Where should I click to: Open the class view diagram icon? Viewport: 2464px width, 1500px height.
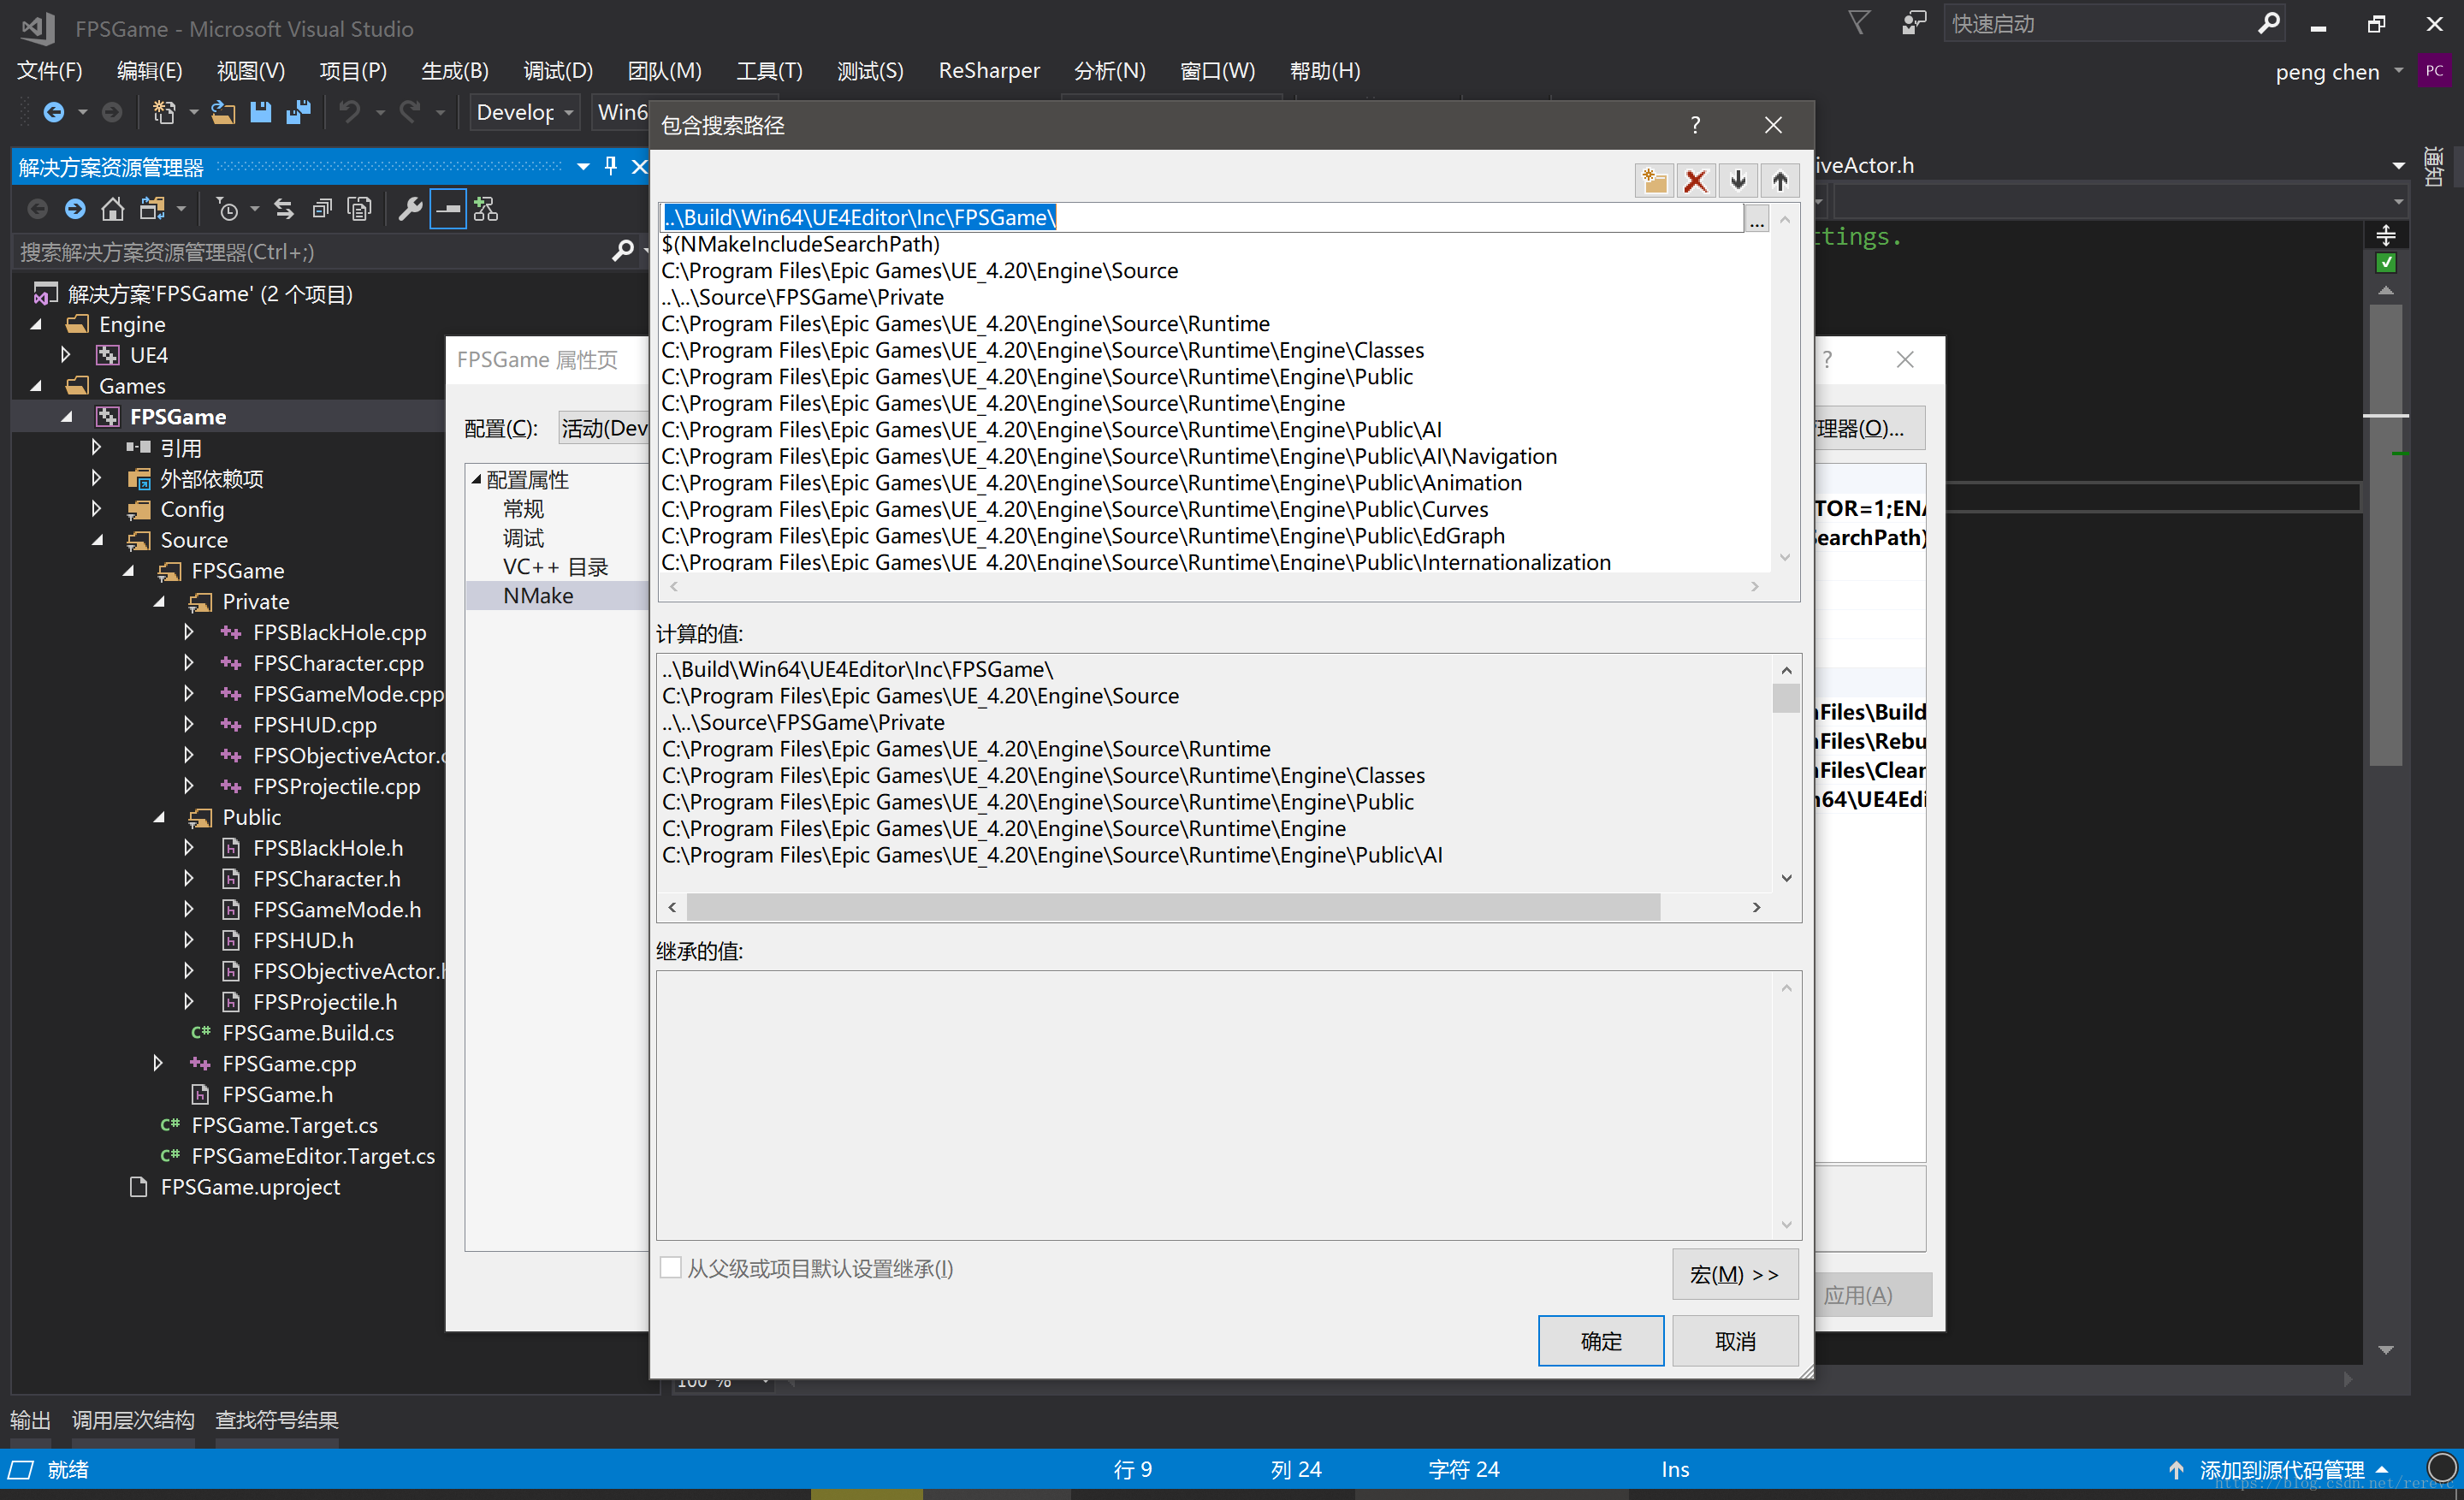486,209
